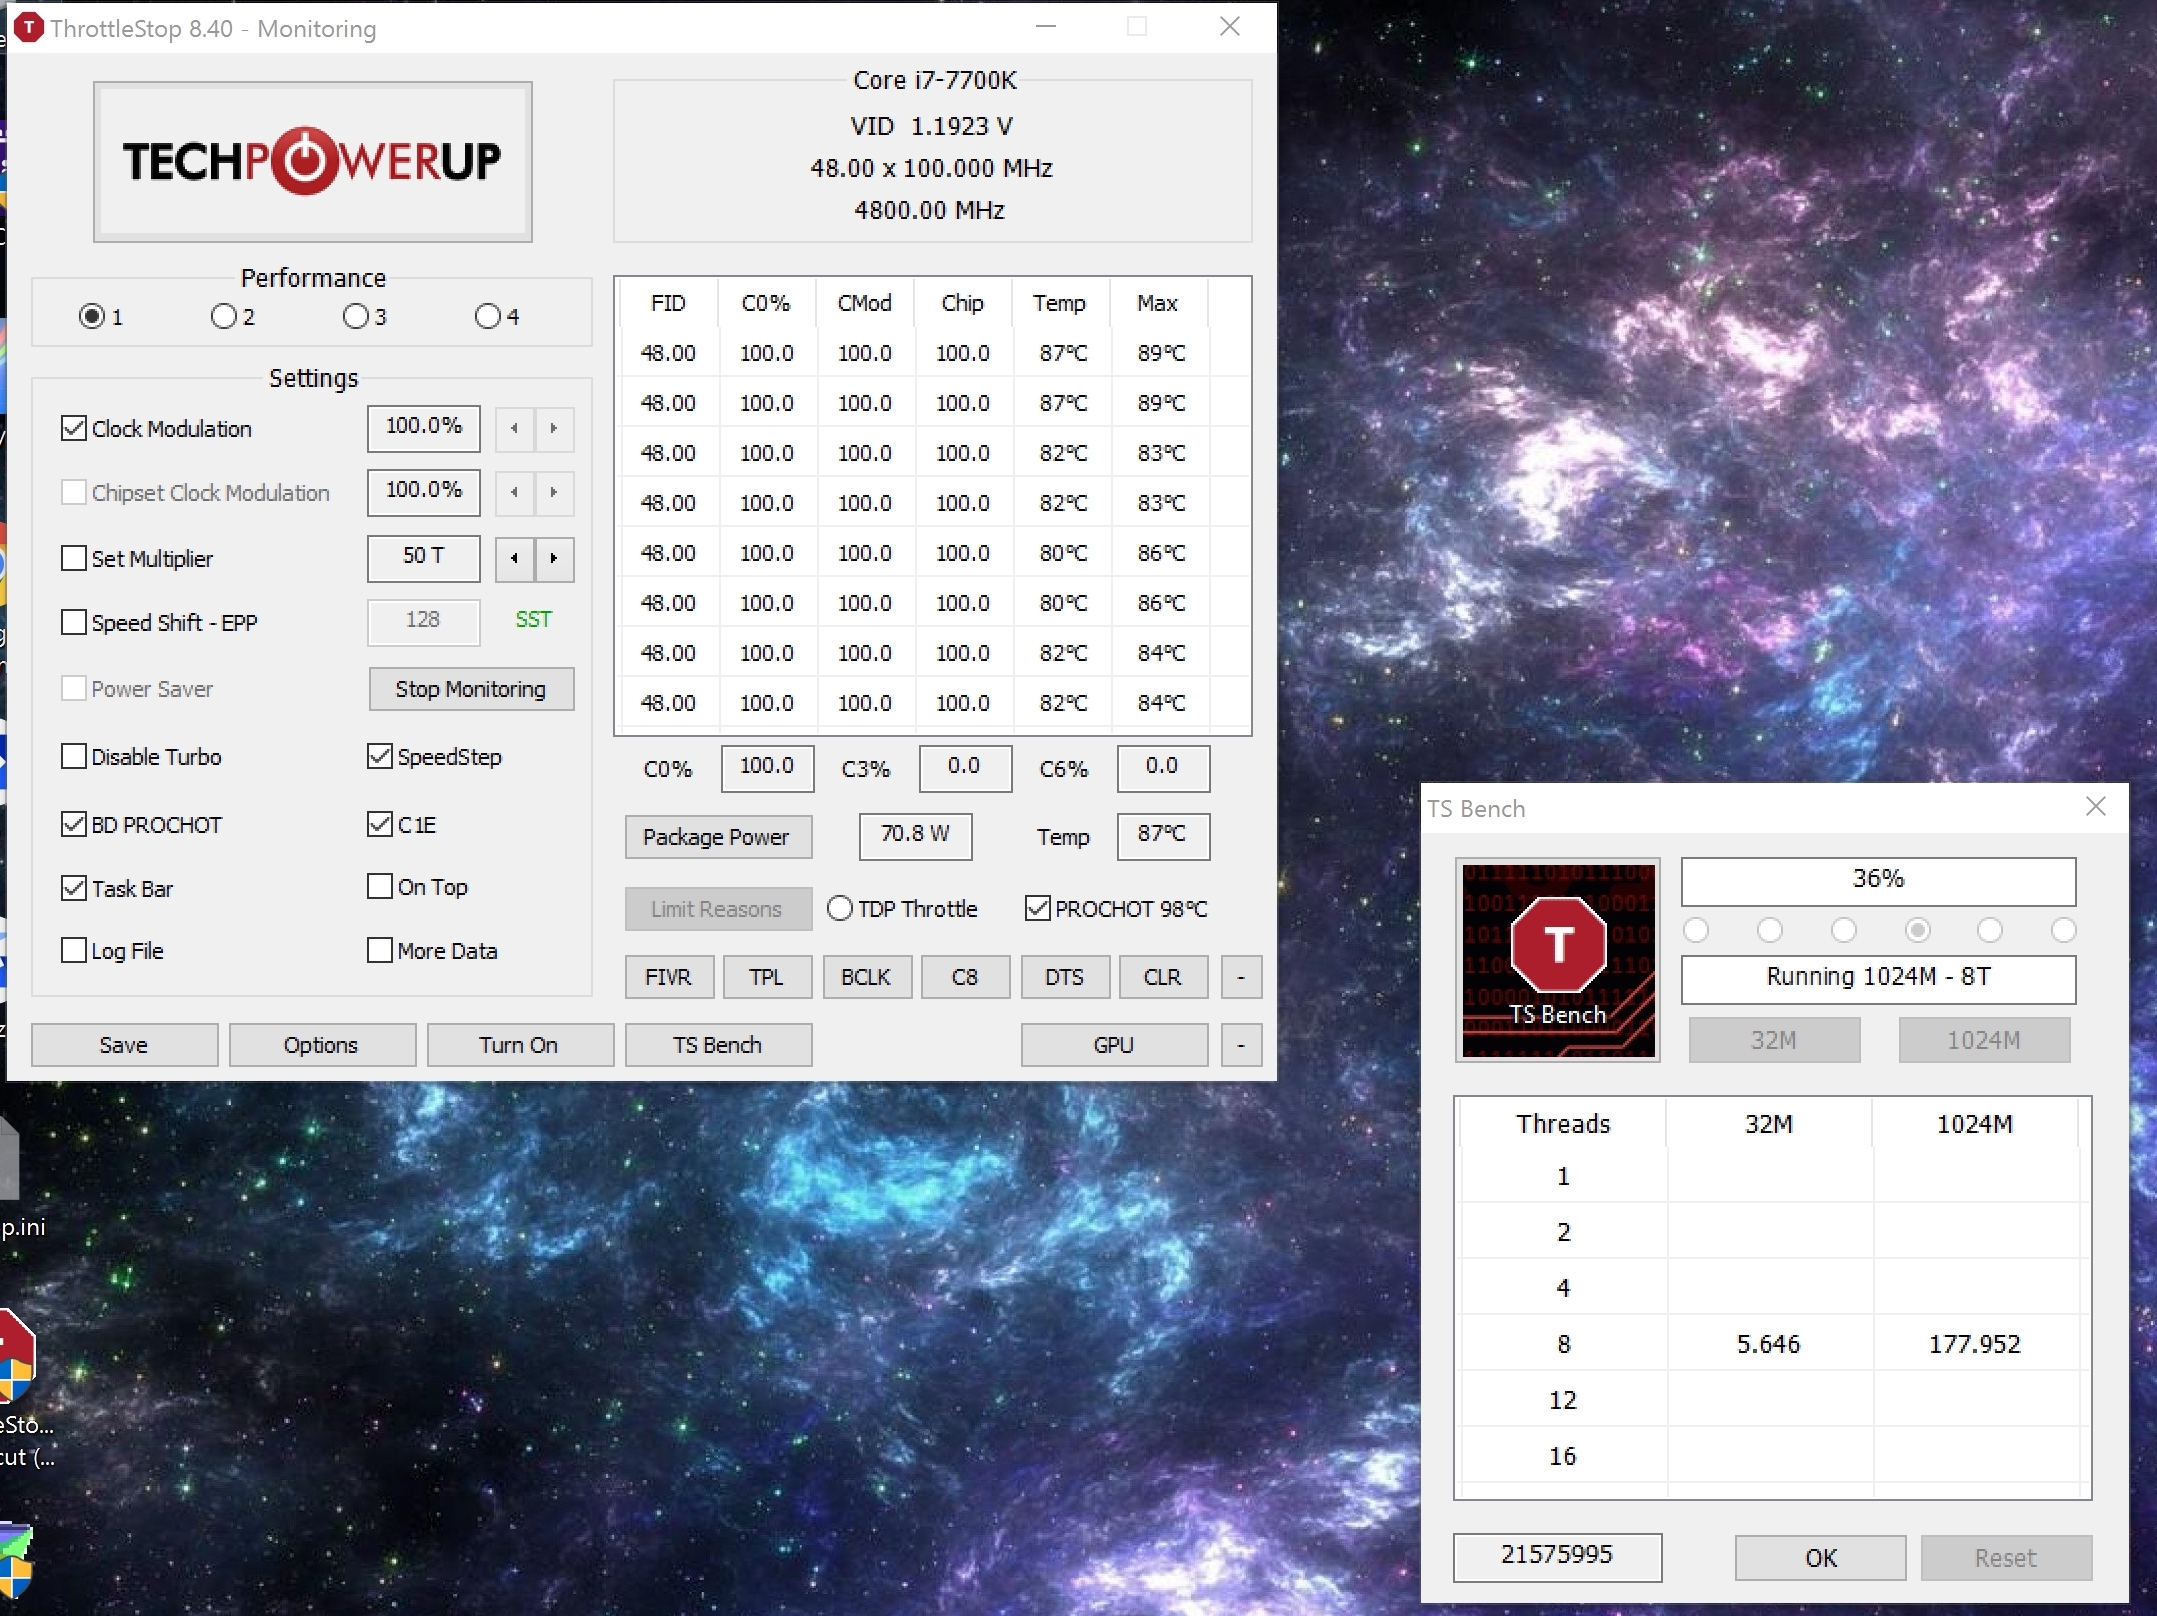Click the 36% benchmark progress bar
This screenshot has height=1616, width=2157.
click(1877, 880)
